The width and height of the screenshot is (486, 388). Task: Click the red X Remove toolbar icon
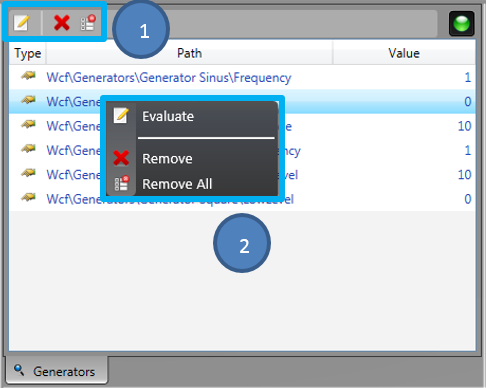tap(62, 23)
